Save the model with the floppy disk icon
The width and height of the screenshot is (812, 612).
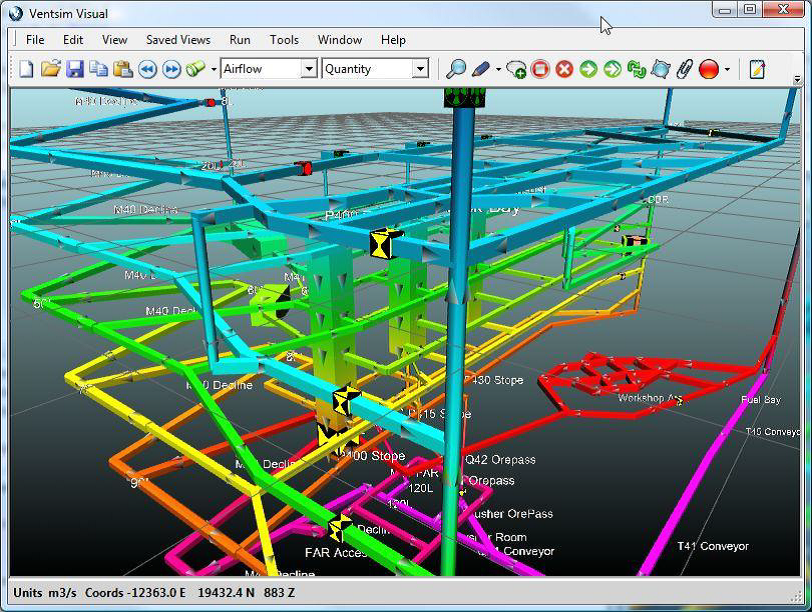[75, 69]
